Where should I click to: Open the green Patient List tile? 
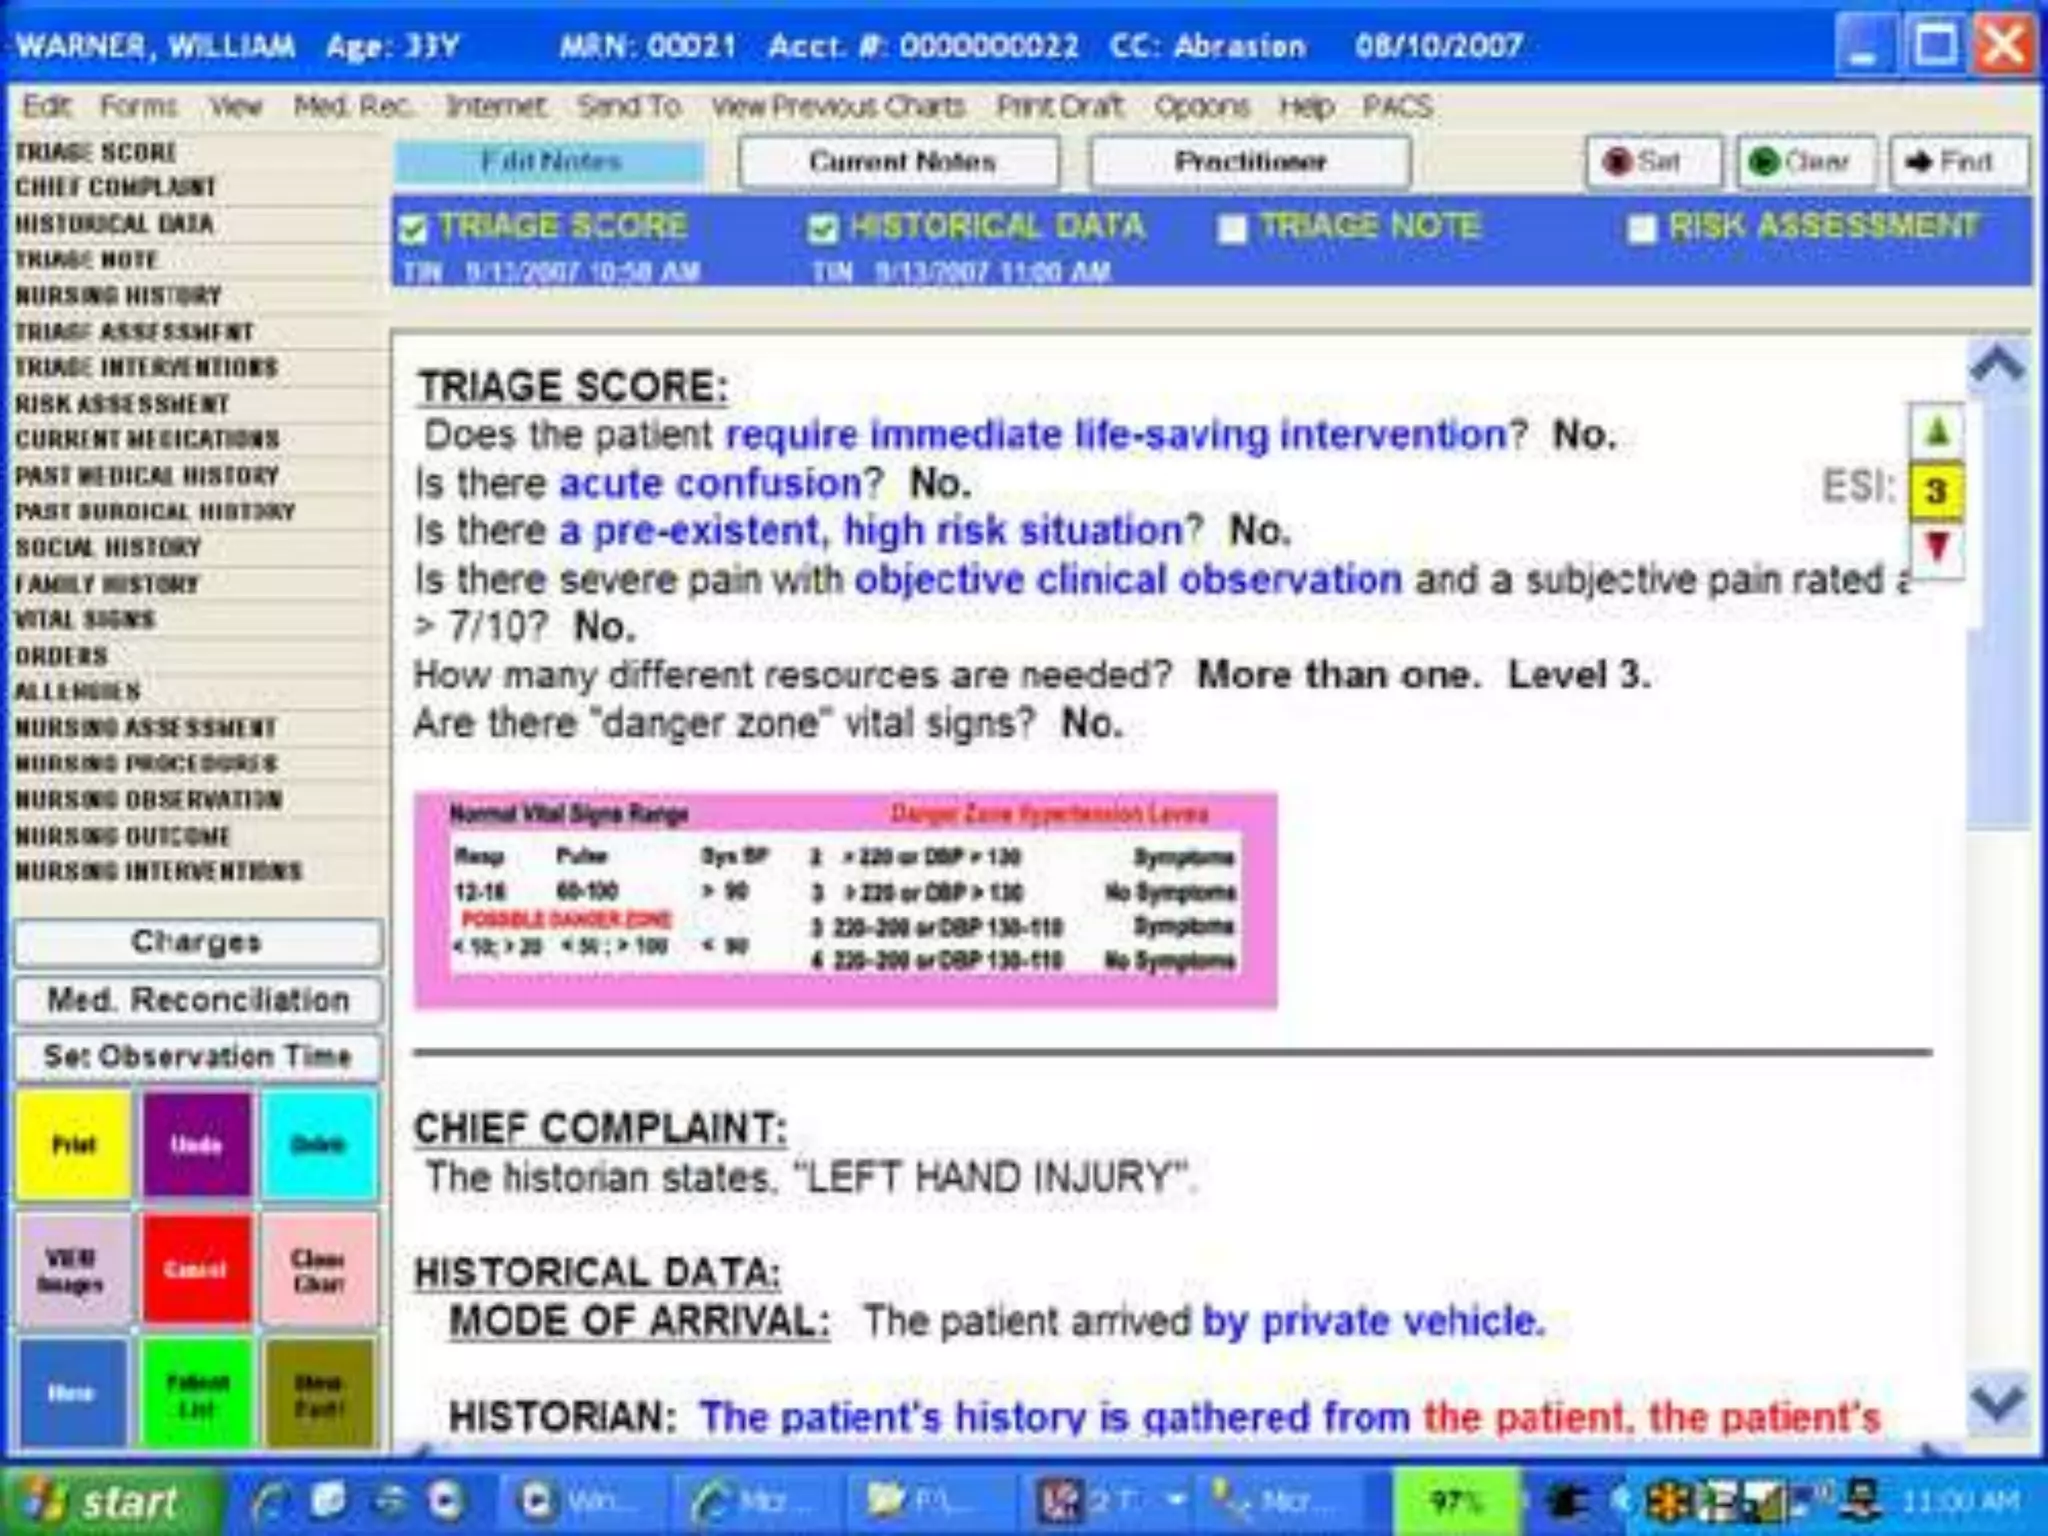(196, 1394)
